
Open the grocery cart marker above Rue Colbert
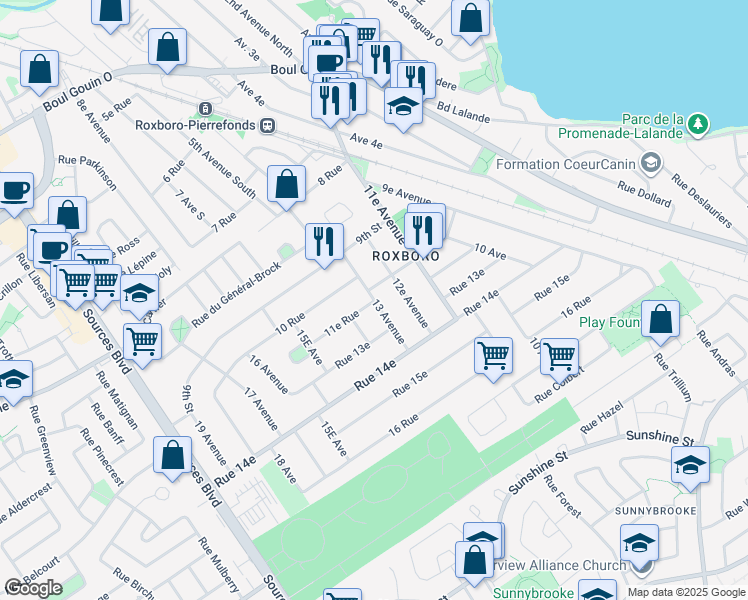click(x=560, y=357)
